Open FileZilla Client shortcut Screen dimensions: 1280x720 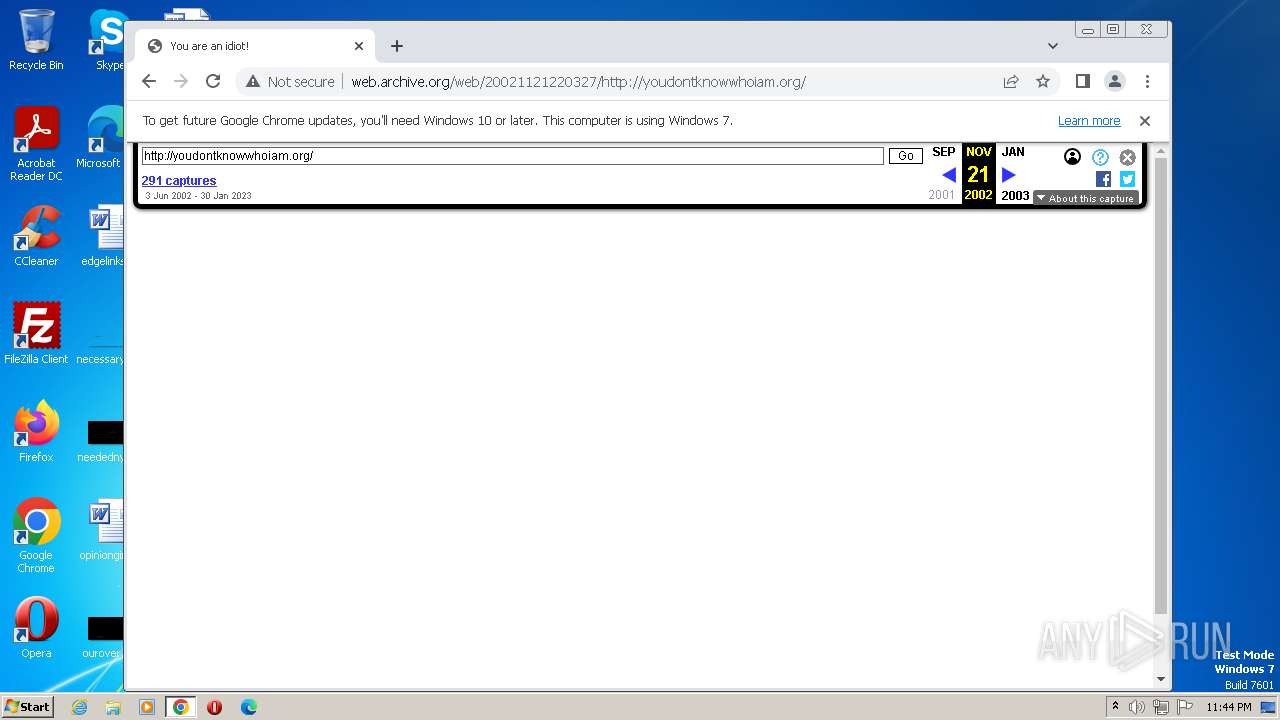(x=36, y=334)
